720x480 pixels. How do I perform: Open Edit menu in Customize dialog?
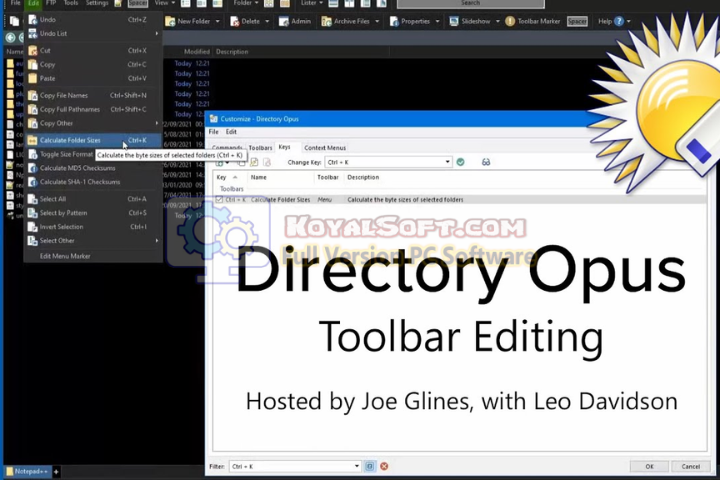pyautogui.click(x=231, y=132)
